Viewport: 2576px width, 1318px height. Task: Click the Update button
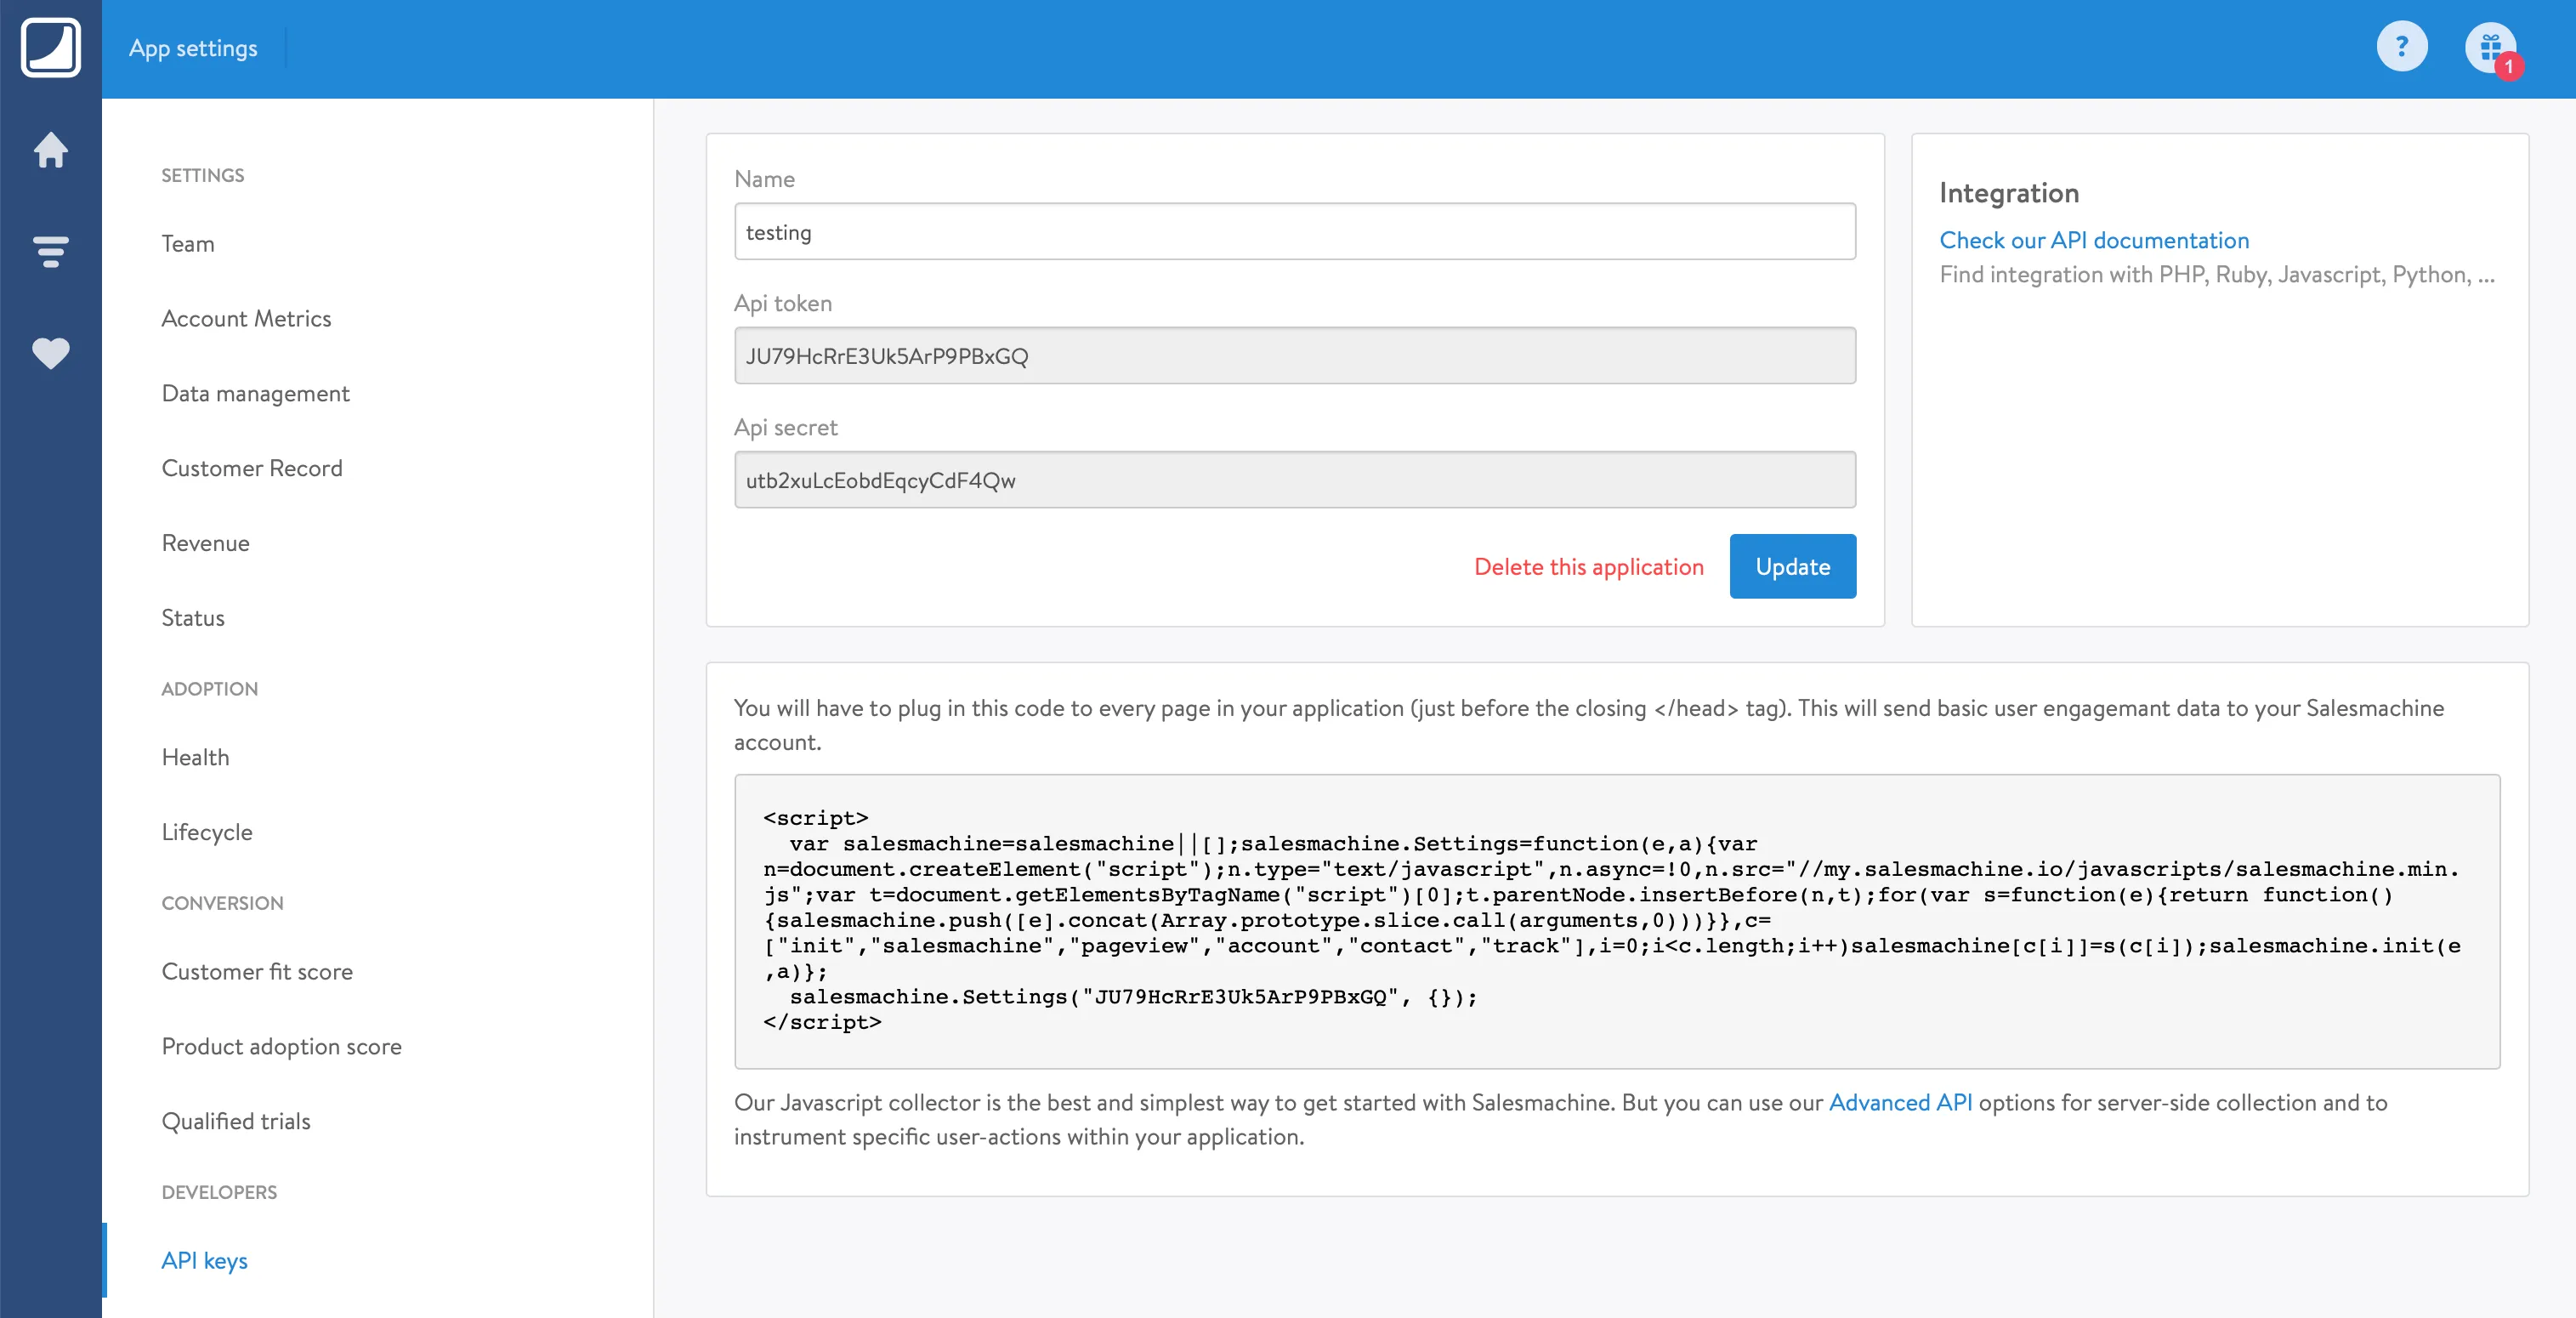[x=1792, y=567]
